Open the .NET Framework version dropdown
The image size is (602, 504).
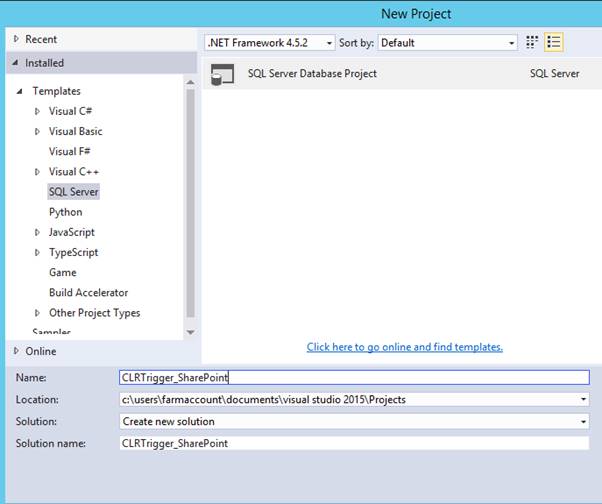[x=270, y=43]
